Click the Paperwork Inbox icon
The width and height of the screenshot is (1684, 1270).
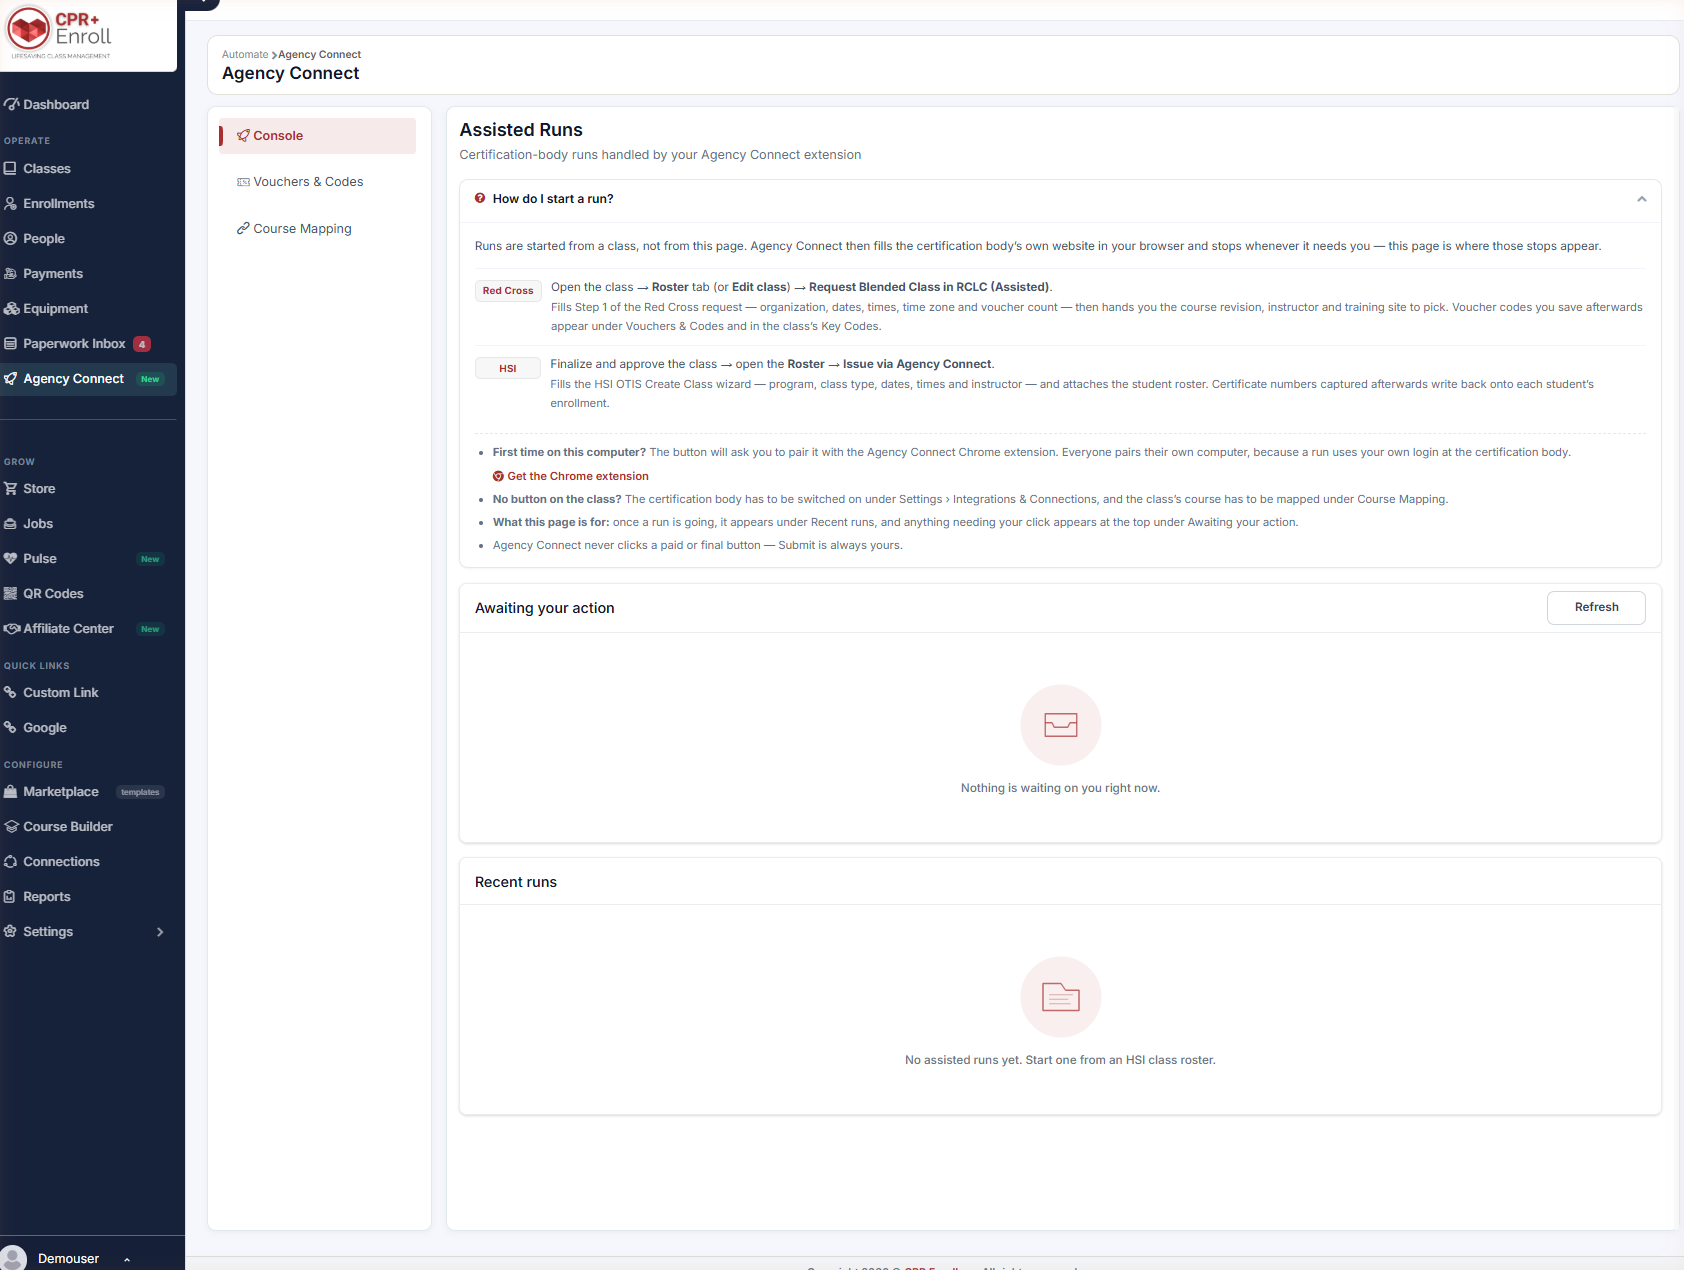pyautogui.click(x=11, y=343)
